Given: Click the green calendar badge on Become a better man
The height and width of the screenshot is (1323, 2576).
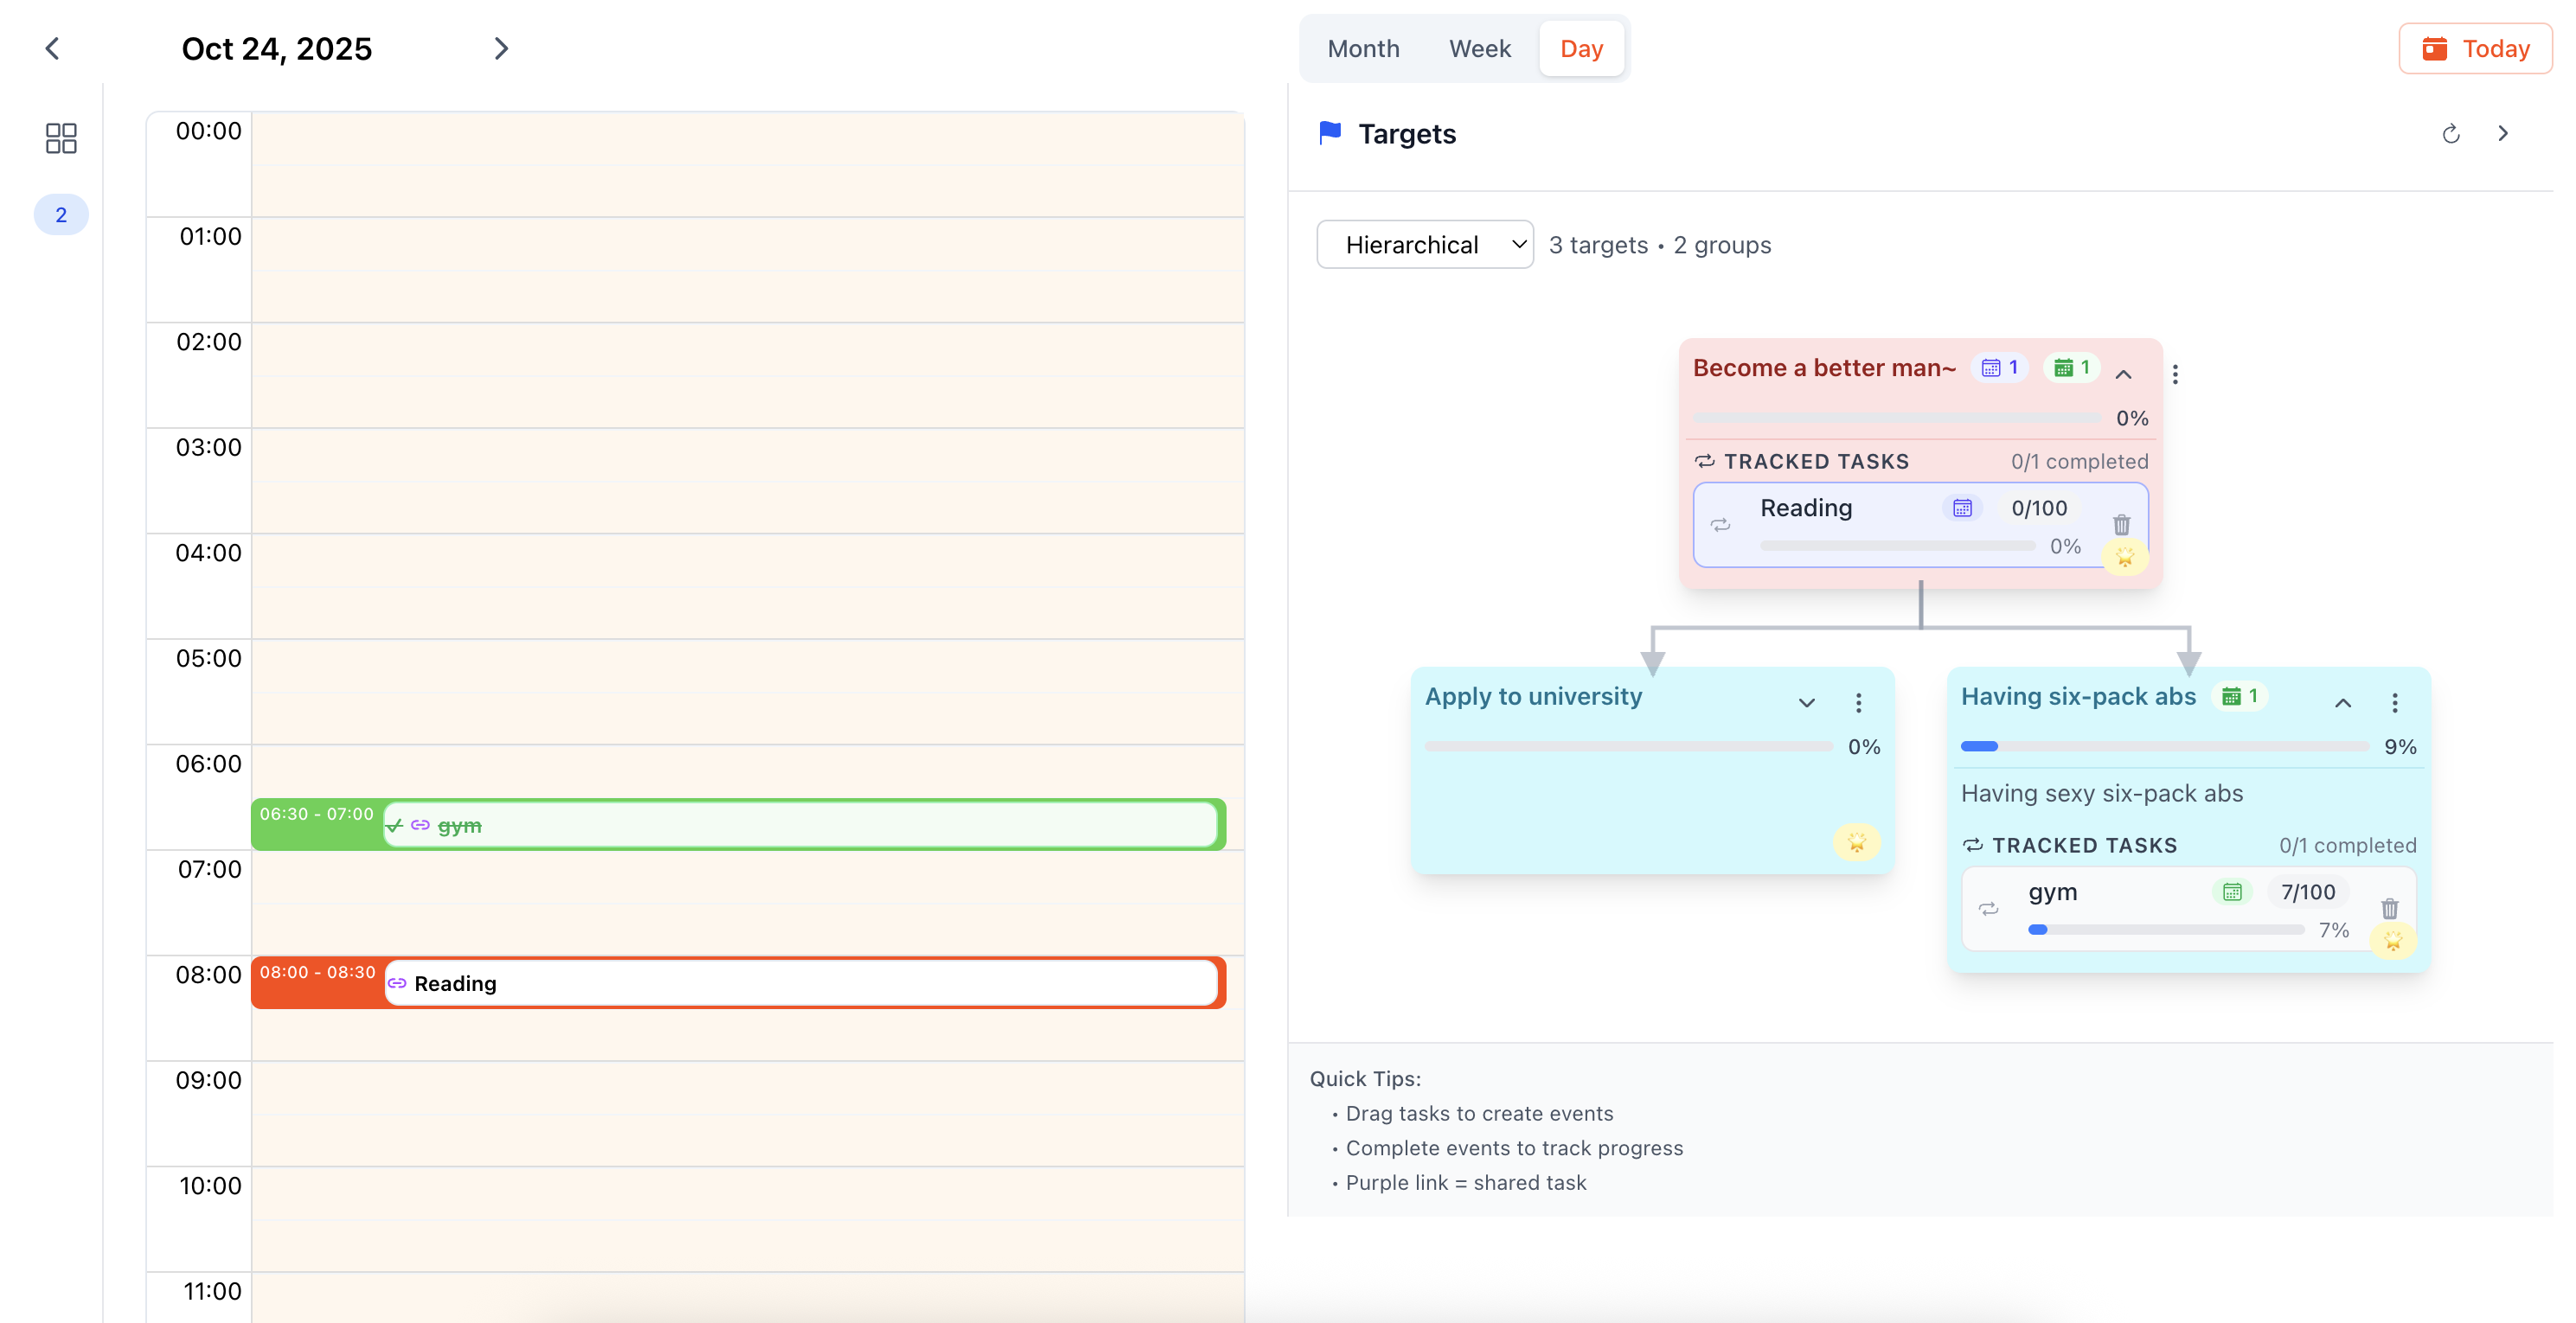Looking at the screenshot, I should coord(2071,368).
